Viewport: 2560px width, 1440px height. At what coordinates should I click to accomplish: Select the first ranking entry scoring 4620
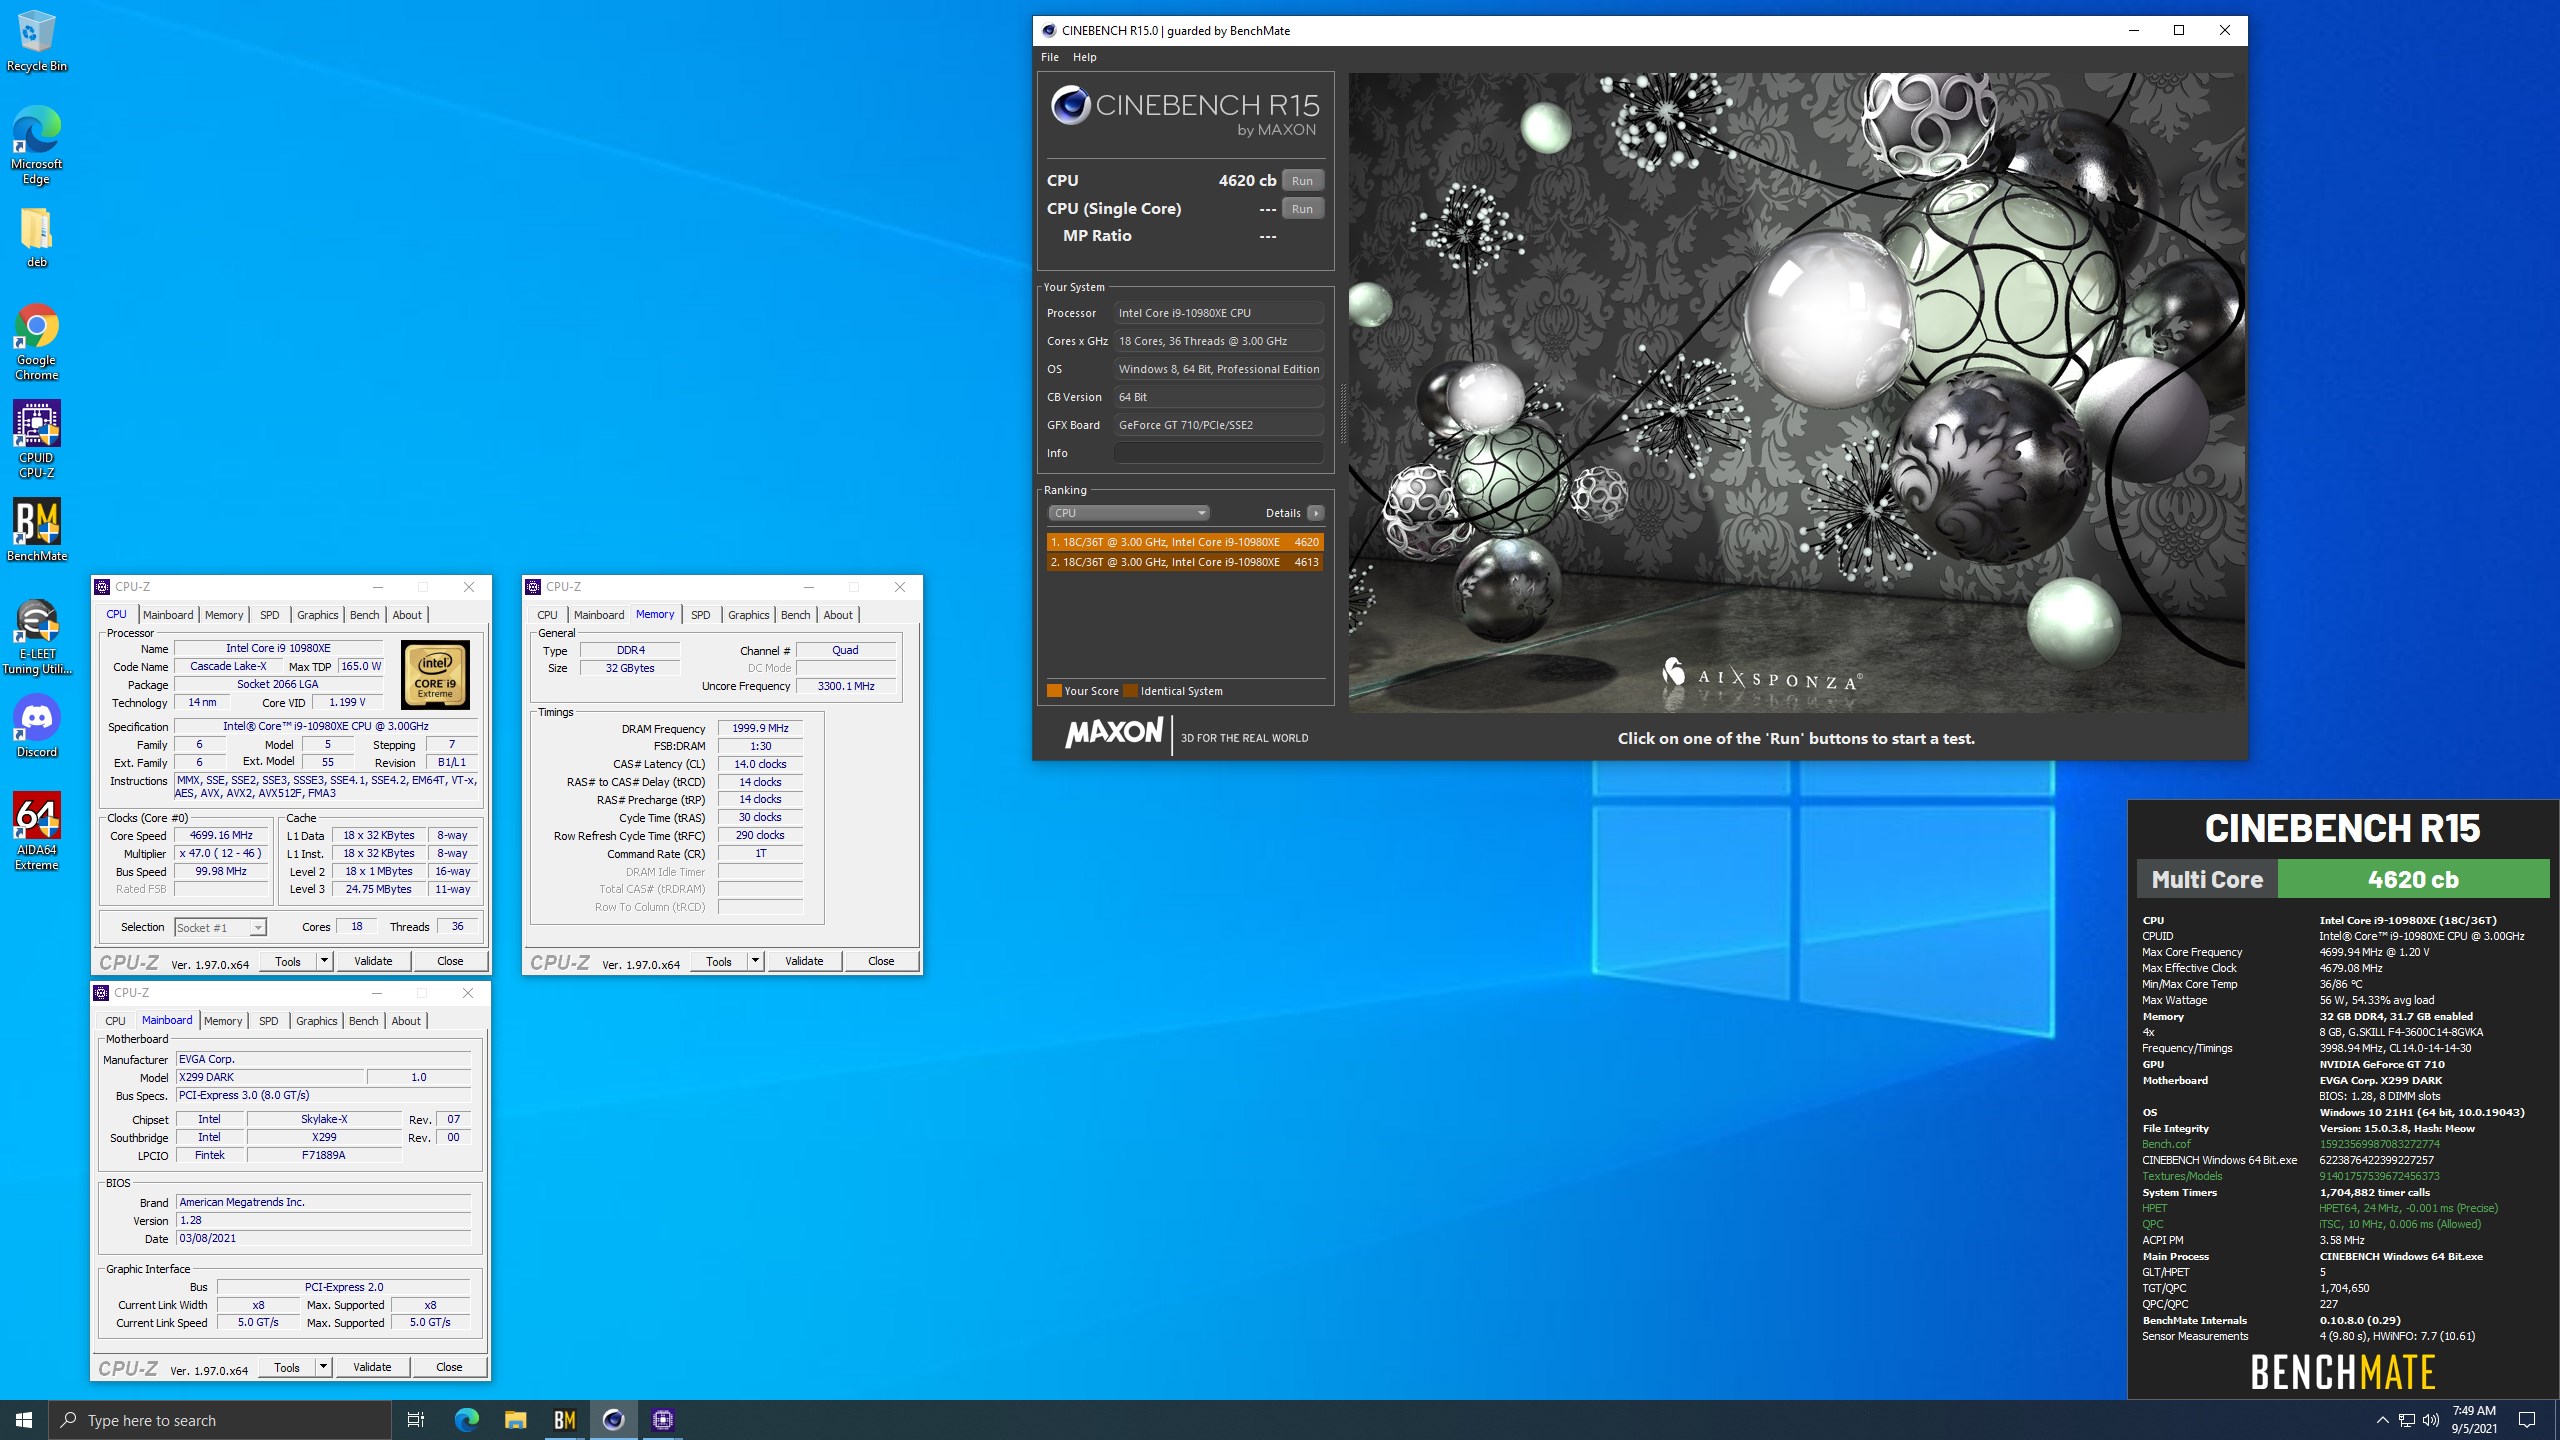[1185, 542]
